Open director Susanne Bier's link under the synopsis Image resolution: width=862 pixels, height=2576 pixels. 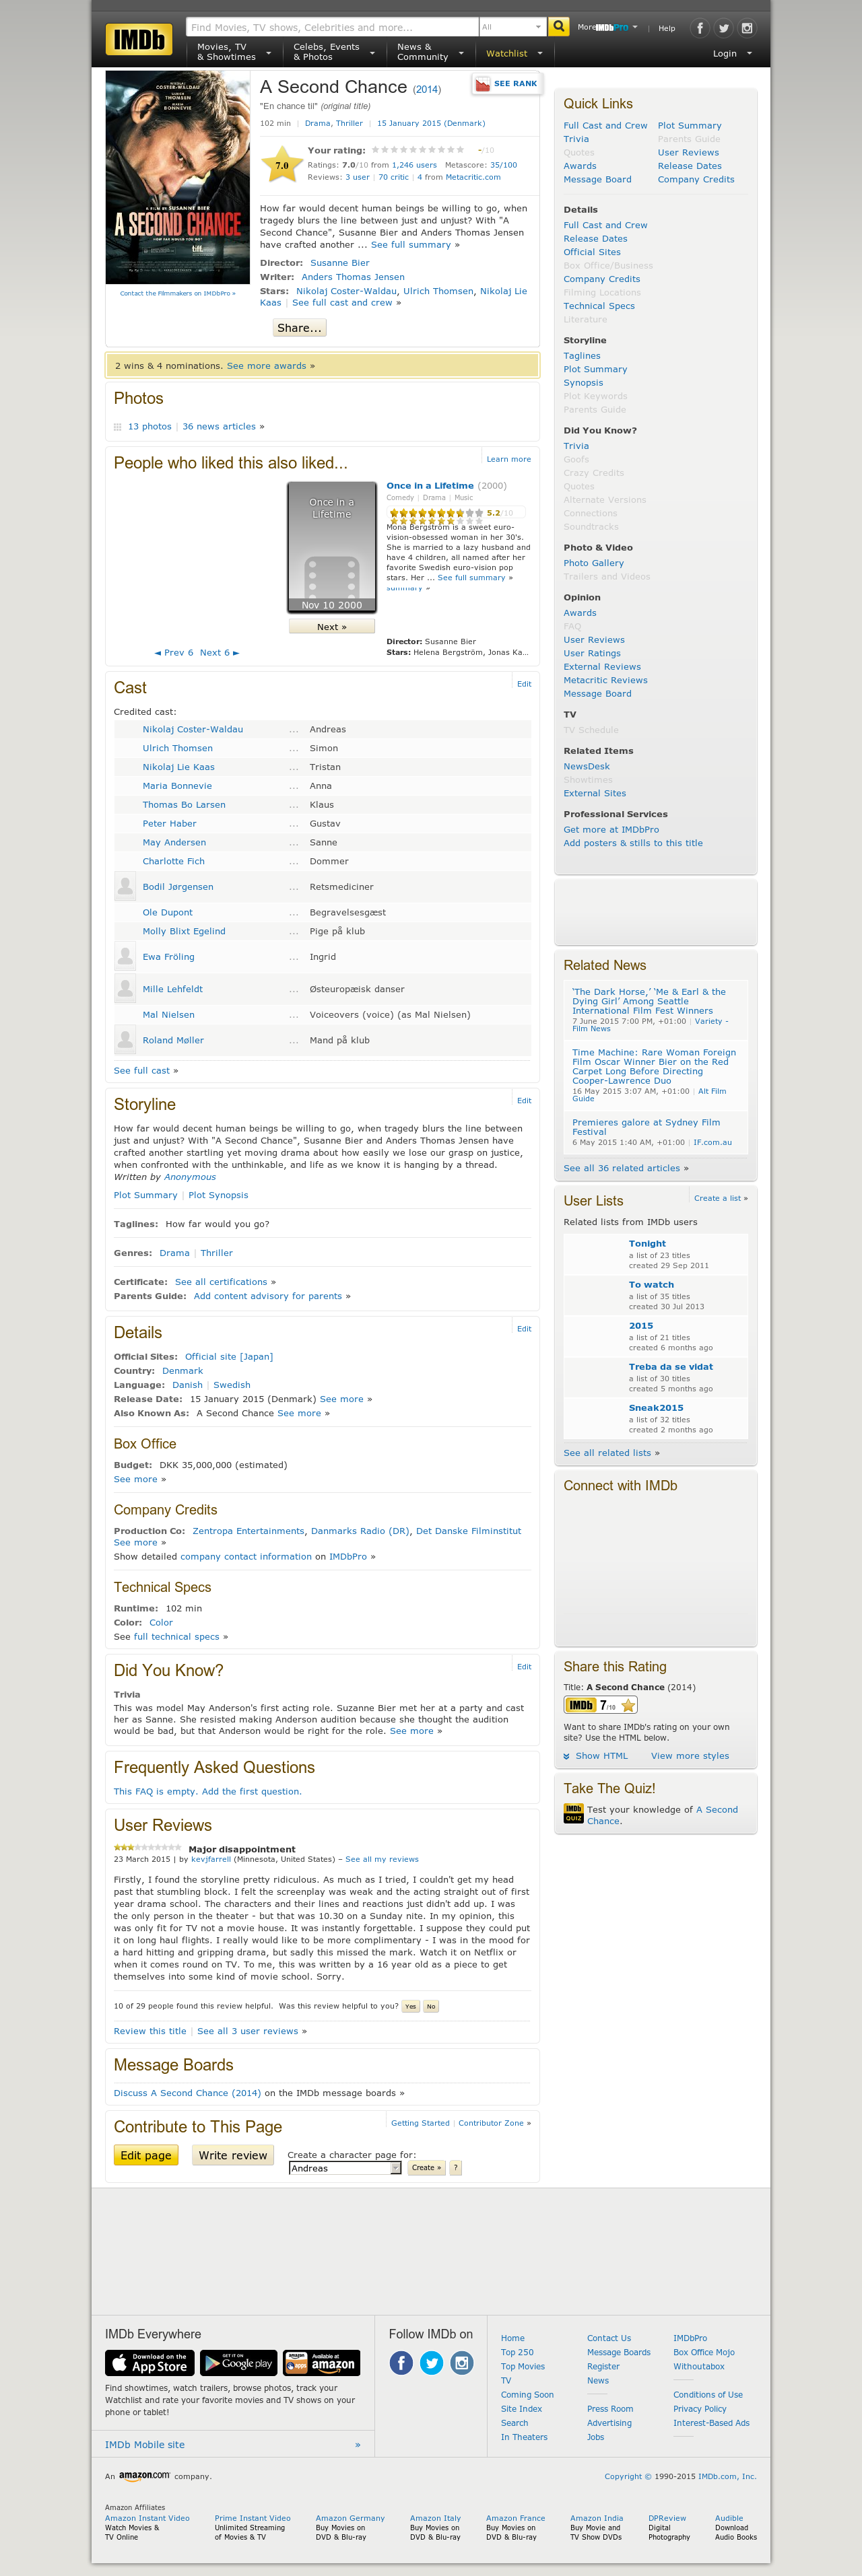340,263
